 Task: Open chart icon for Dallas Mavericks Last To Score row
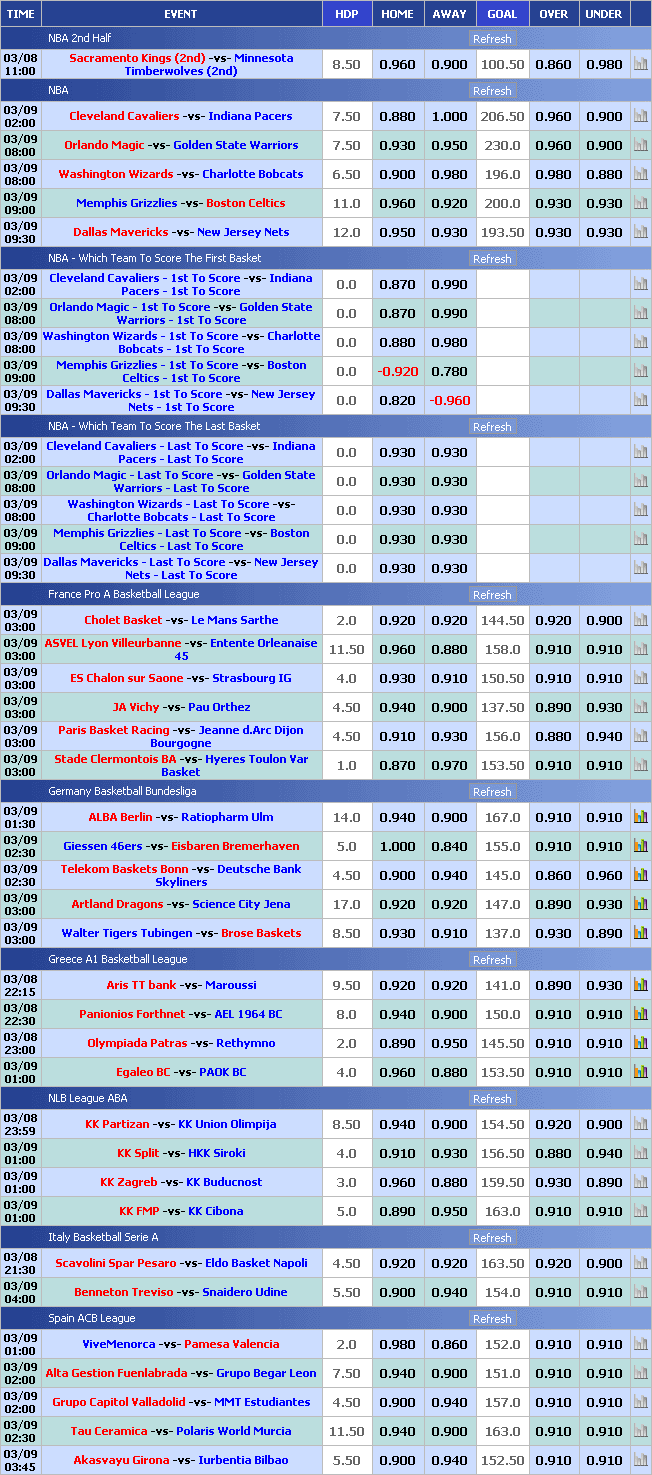[x=641, y=568]
